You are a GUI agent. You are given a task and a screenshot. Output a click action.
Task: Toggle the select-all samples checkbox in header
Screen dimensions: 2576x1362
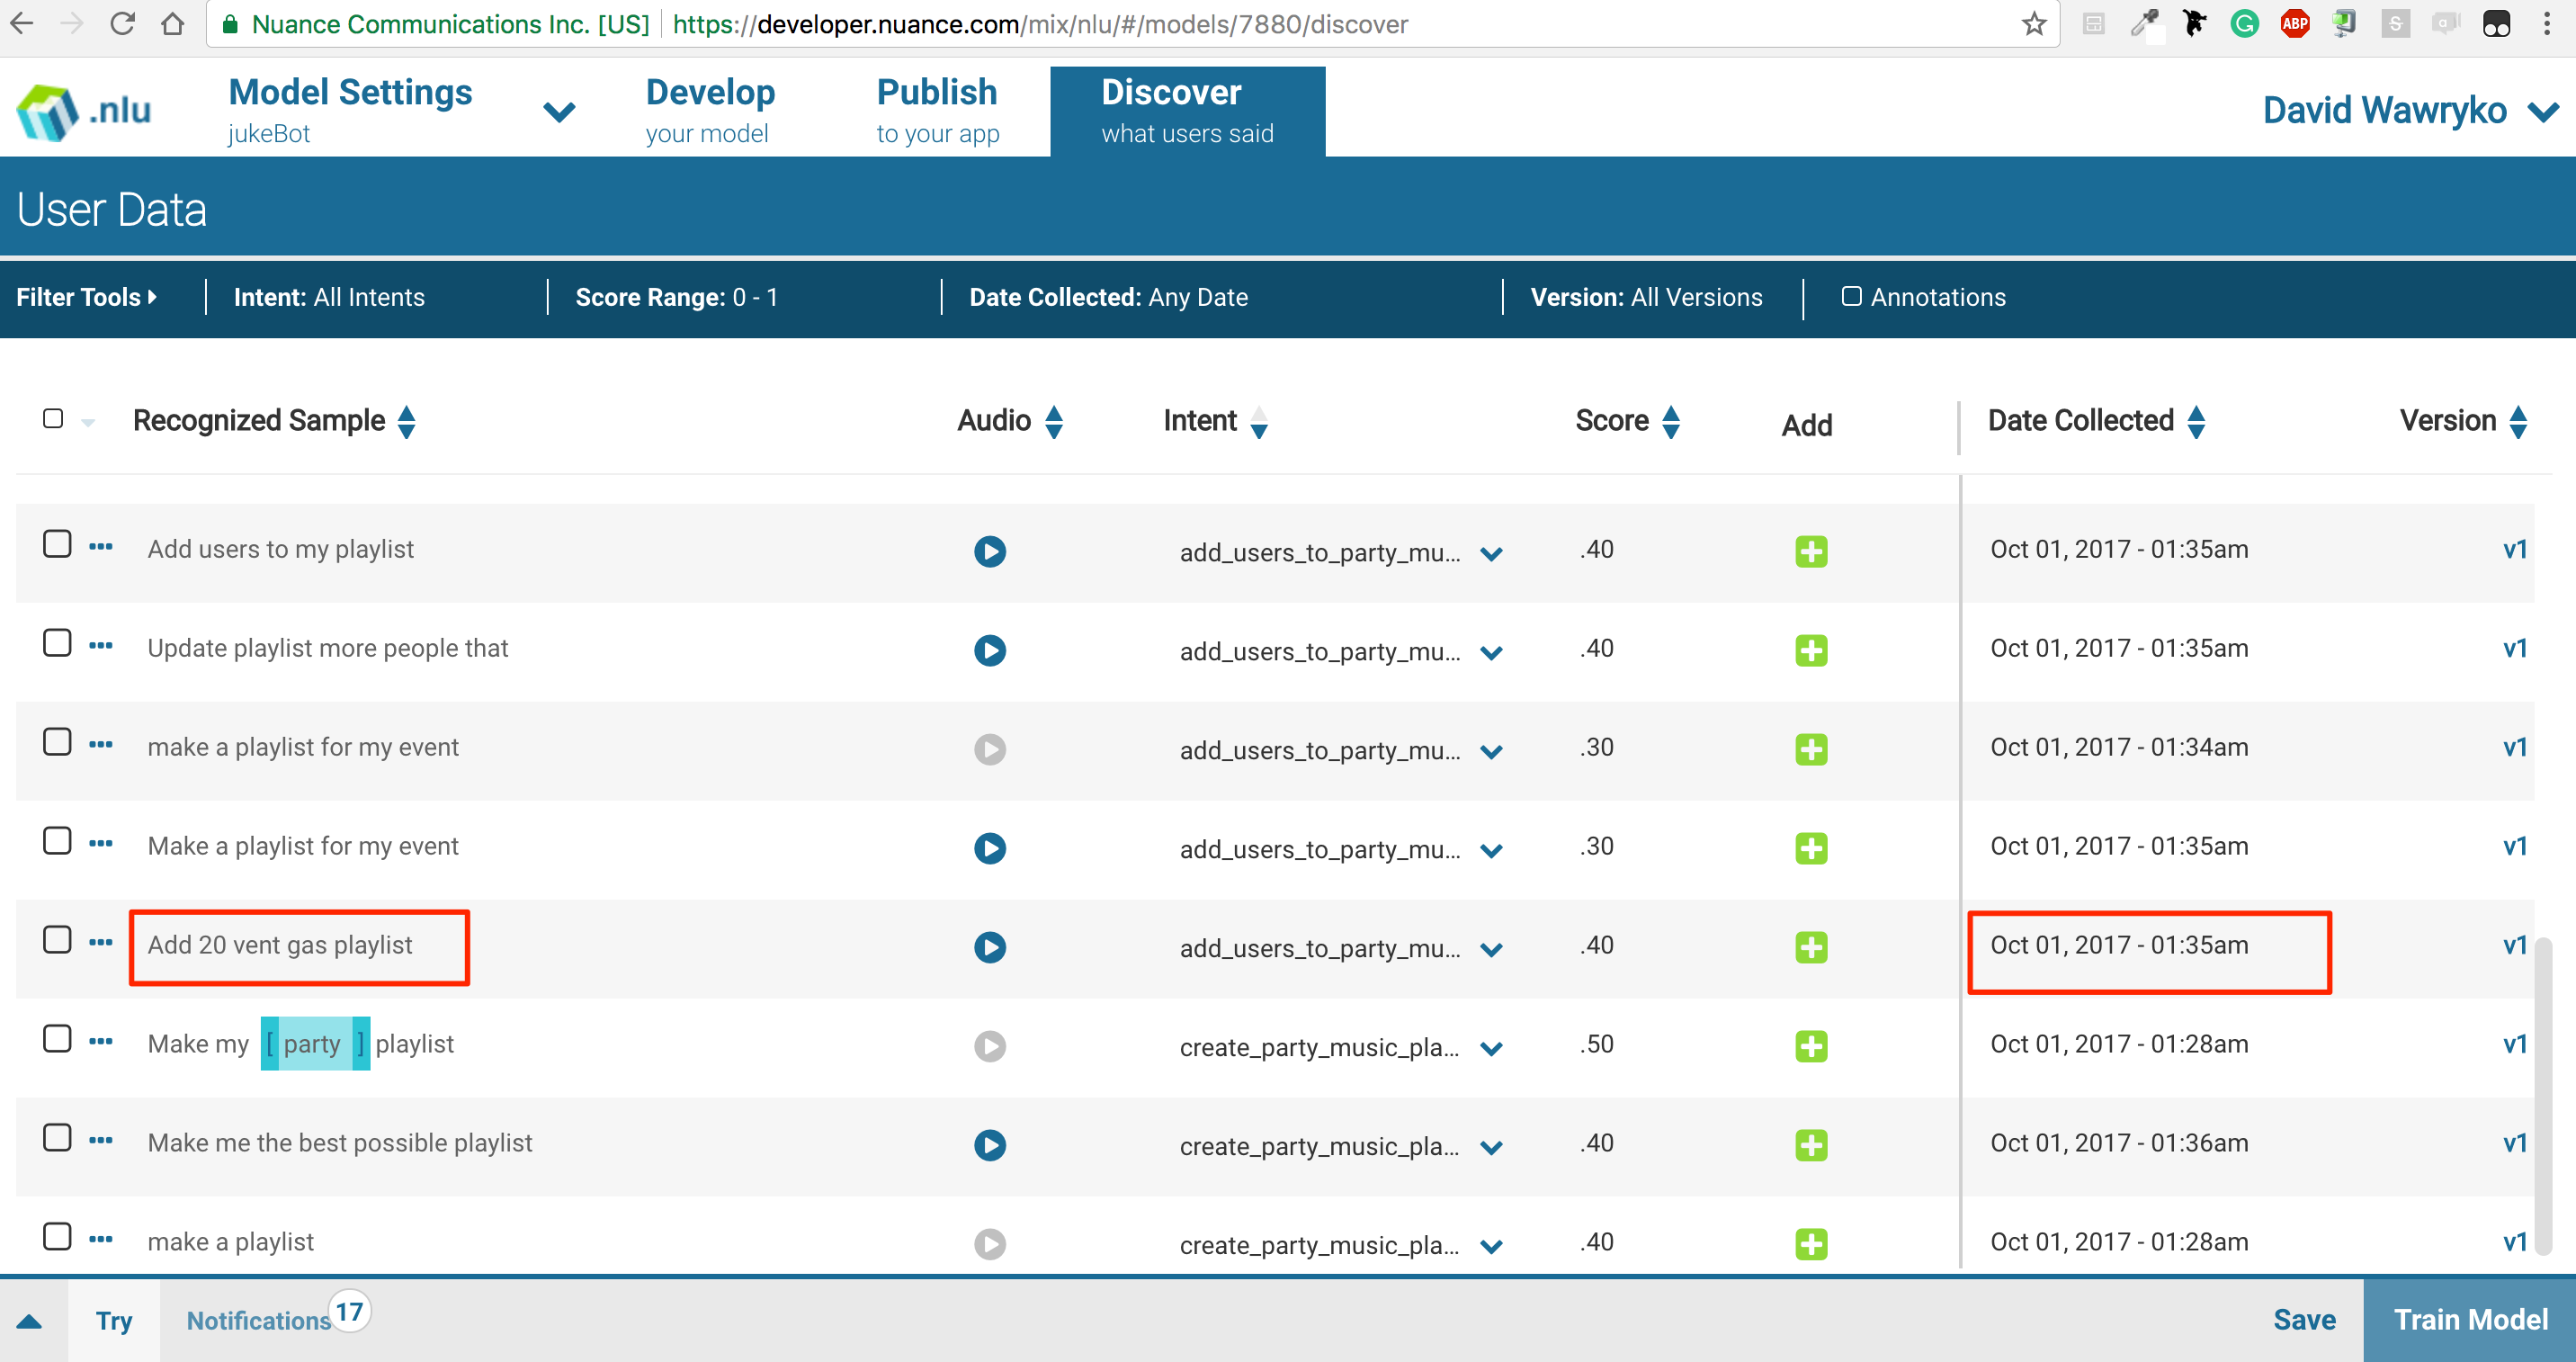pos(53,419)
